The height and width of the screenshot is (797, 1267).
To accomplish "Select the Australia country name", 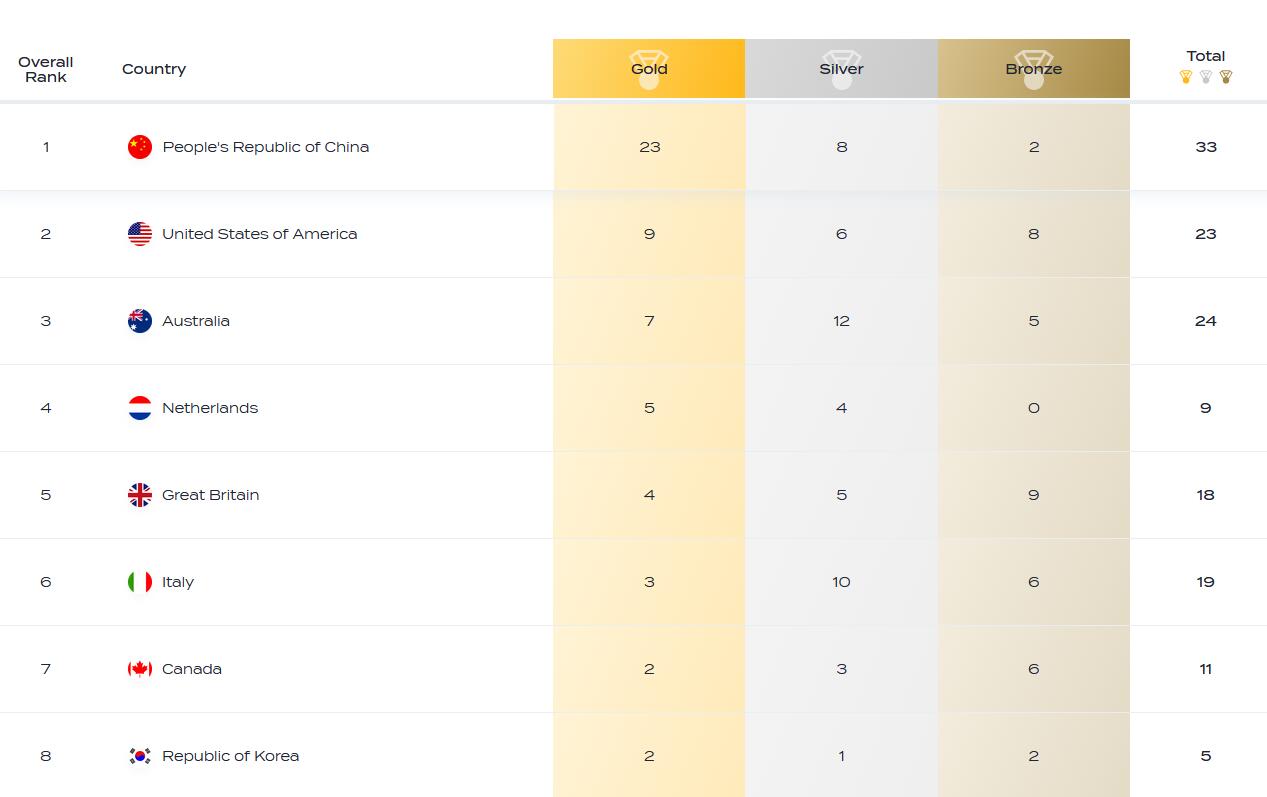I will [196, 321].
